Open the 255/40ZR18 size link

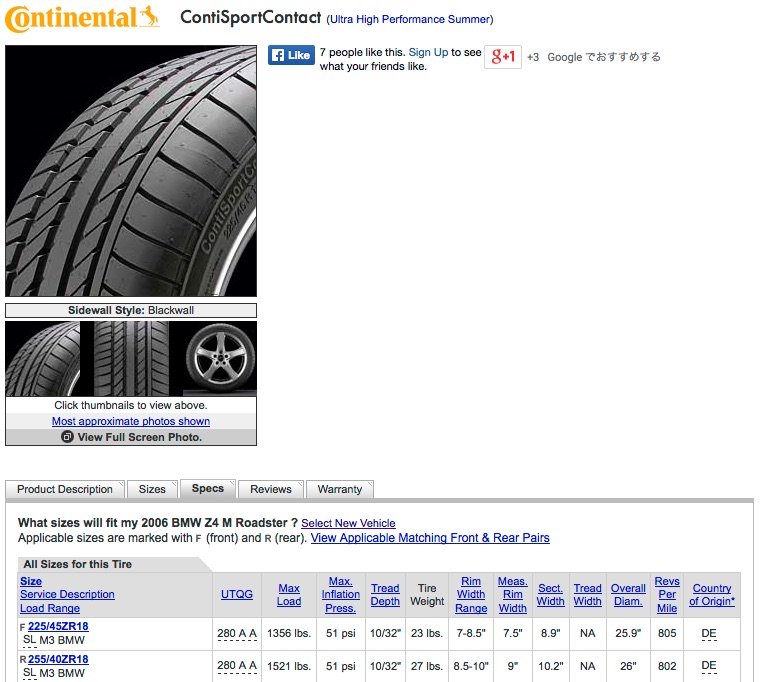(58, 659)
